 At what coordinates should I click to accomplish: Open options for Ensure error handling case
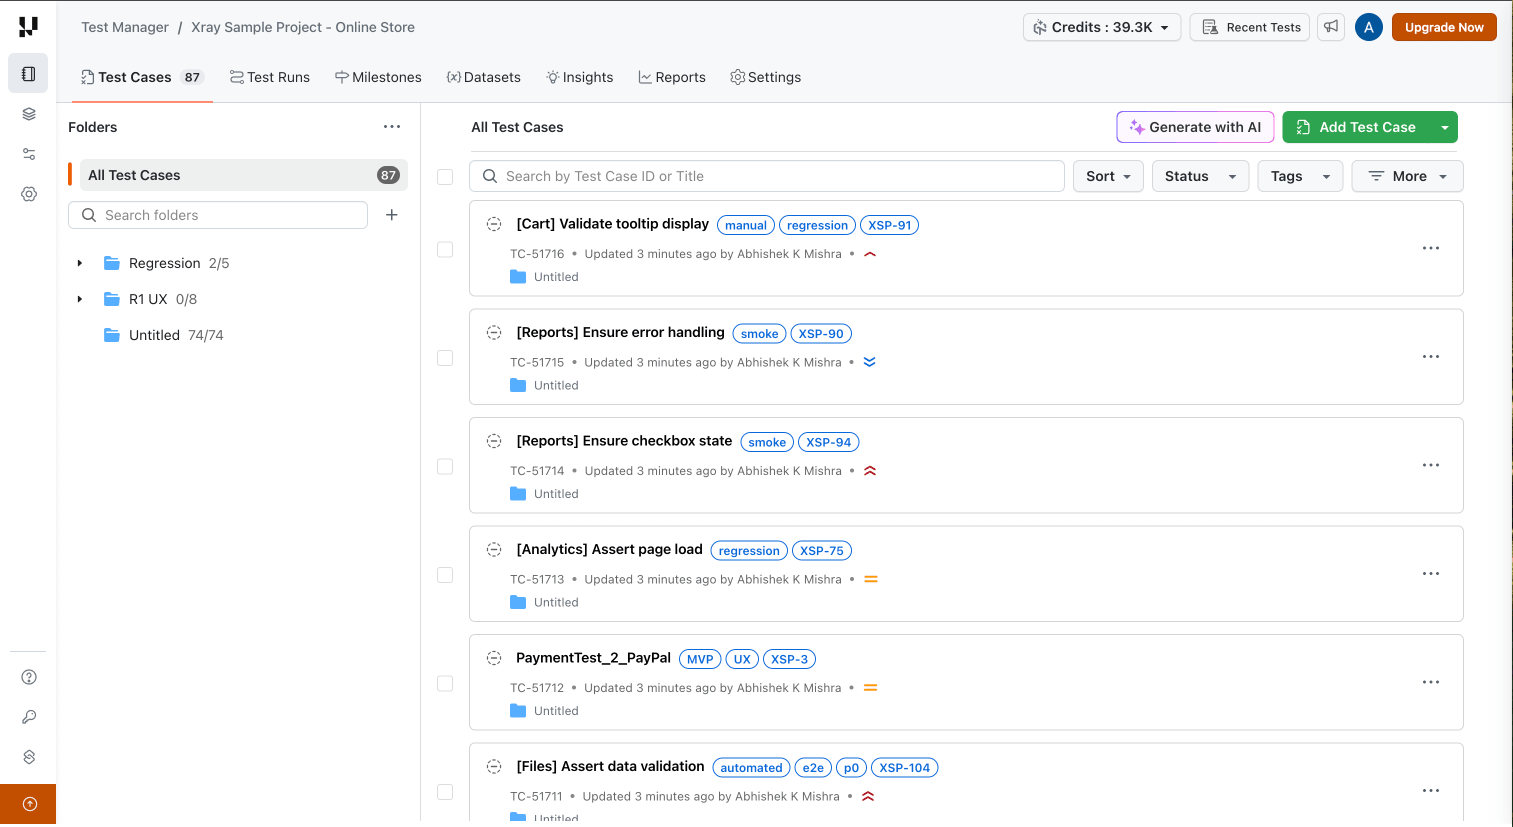[1431, 357]
